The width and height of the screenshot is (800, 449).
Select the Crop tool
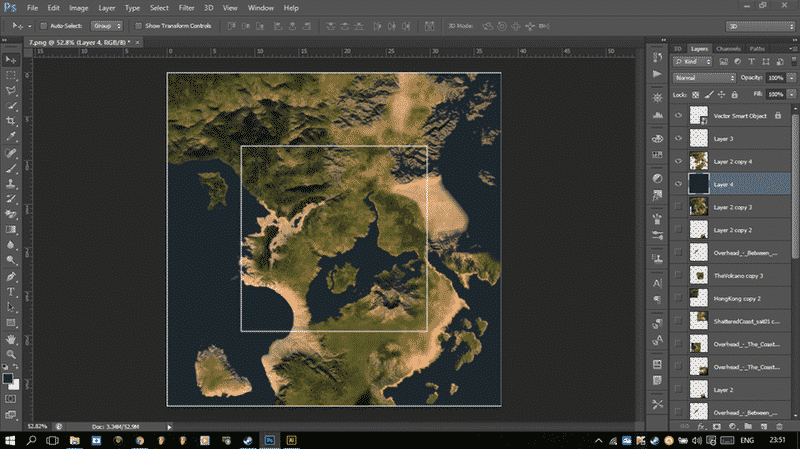click(11, 120)
